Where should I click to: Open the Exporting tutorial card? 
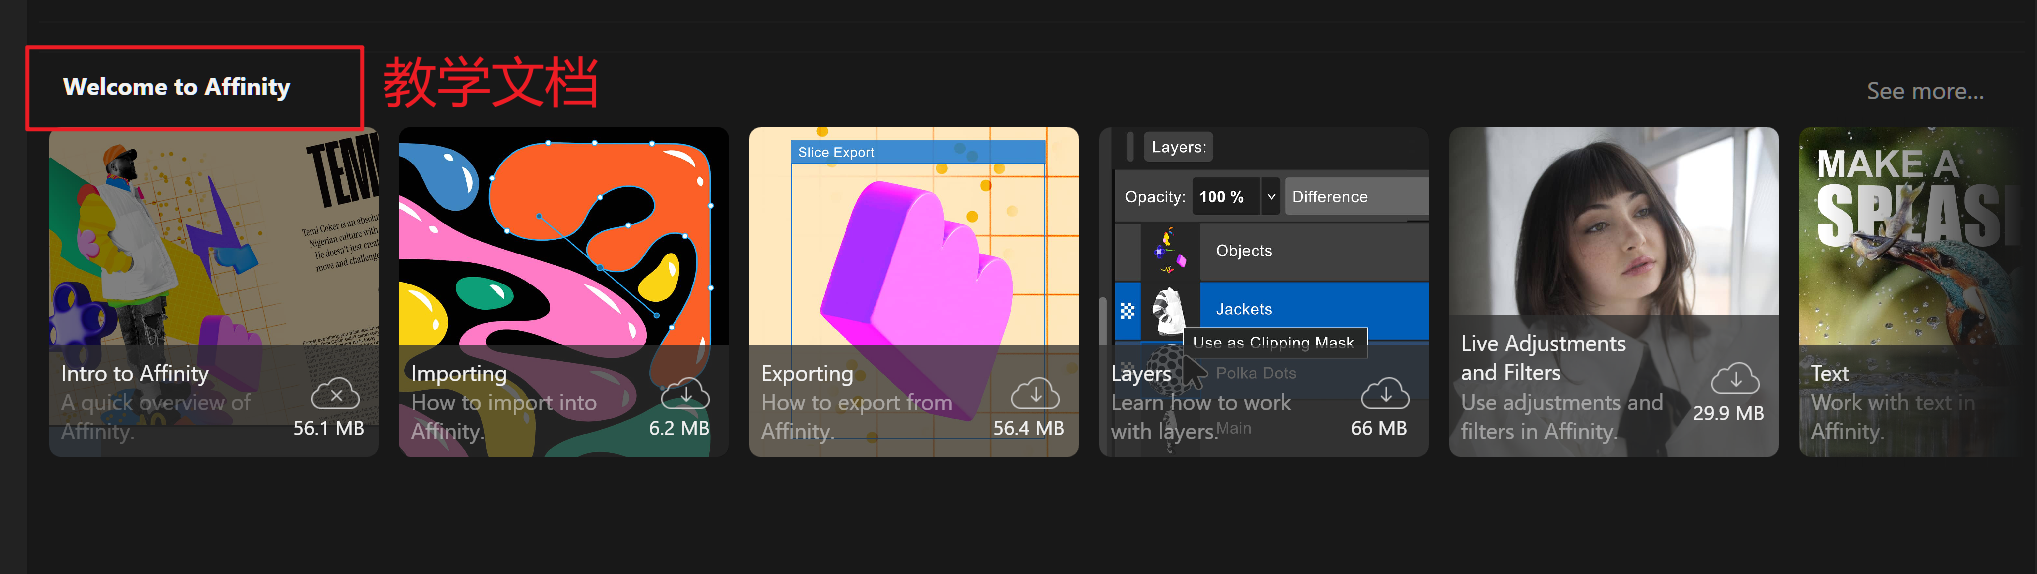[914, 292]
